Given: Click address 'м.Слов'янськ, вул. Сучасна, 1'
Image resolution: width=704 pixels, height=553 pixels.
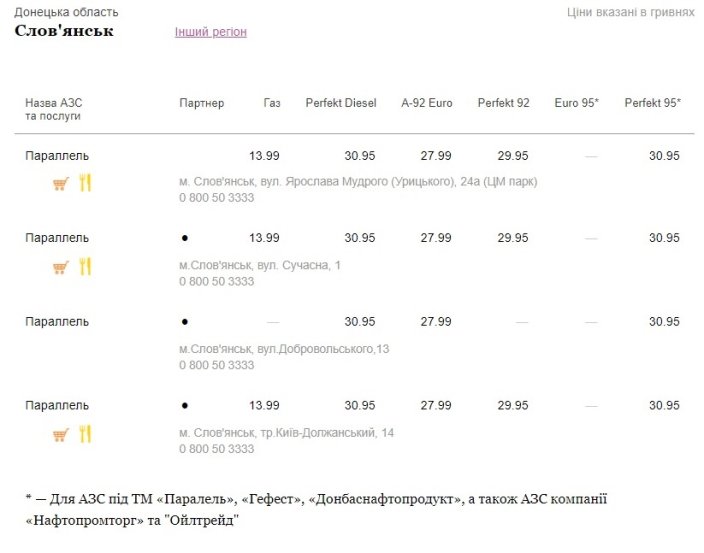Looking at the screenshot, I should 260,265.
